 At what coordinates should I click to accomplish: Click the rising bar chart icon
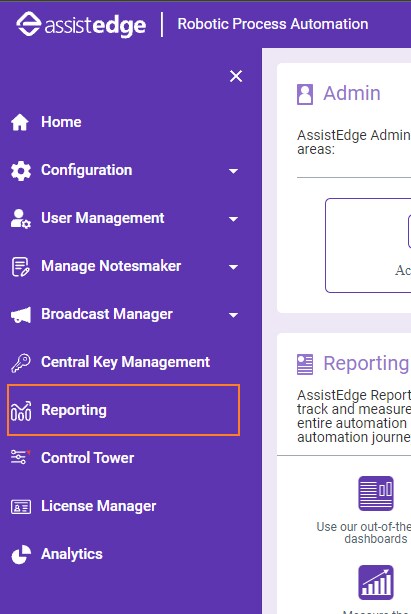[x=376, y=583]
